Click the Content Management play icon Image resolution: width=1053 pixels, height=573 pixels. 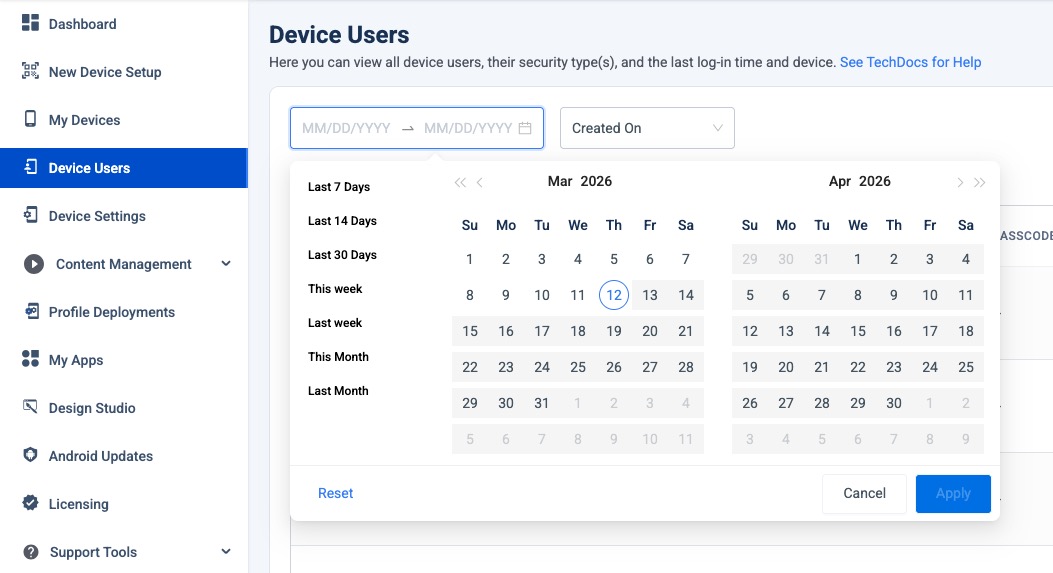(34, 264)
